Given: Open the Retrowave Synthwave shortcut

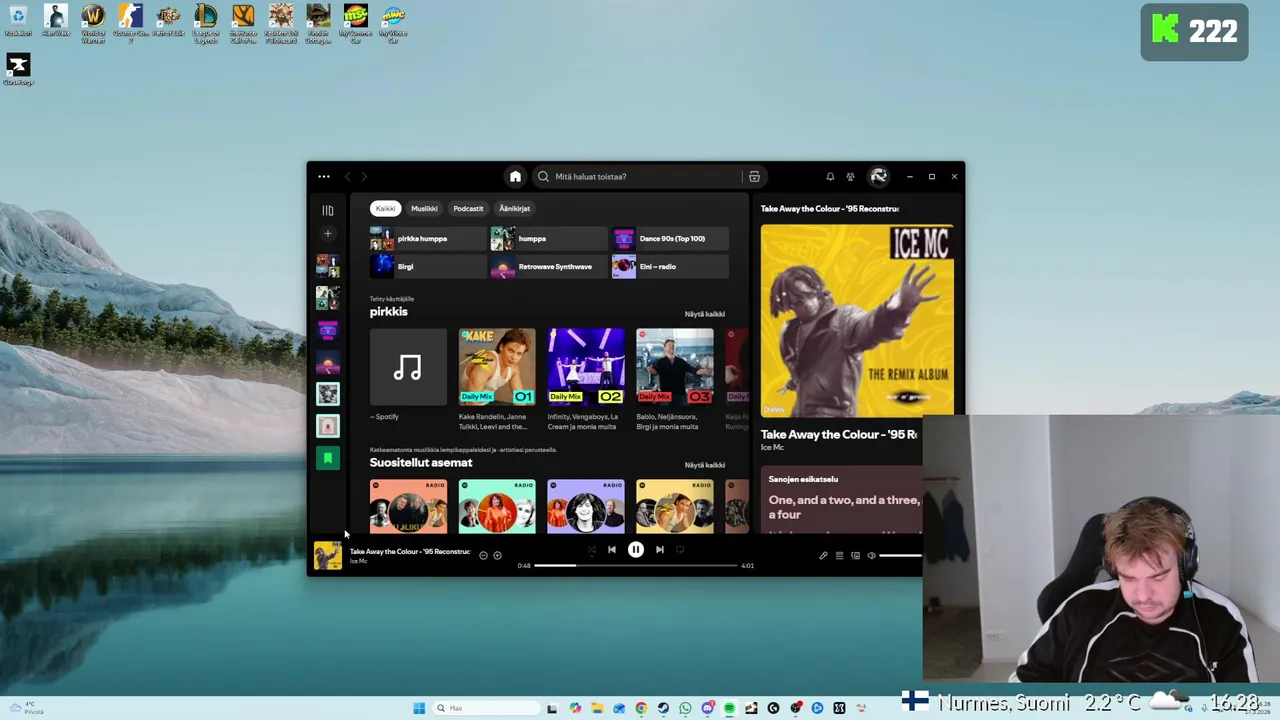Looking at the screenshot, I should click(548, 267).
